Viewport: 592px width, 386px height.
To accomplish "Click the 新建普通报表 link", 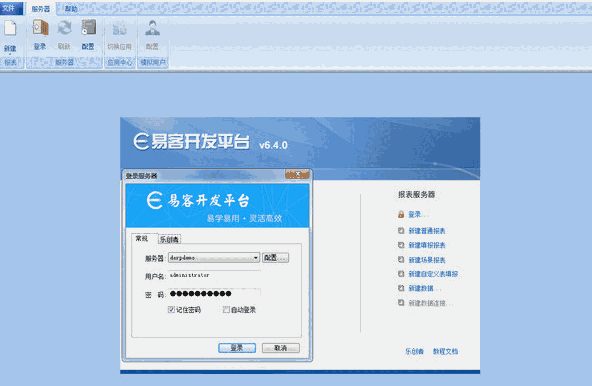I will [x=427, y=231].
